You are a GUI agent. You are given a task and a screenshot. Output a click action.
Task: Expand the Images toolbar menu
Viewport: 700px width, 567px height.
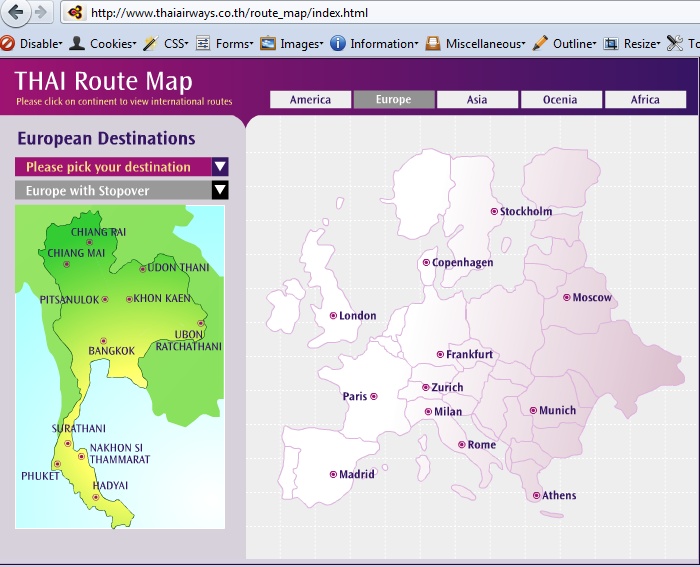(x=321, y=44)
